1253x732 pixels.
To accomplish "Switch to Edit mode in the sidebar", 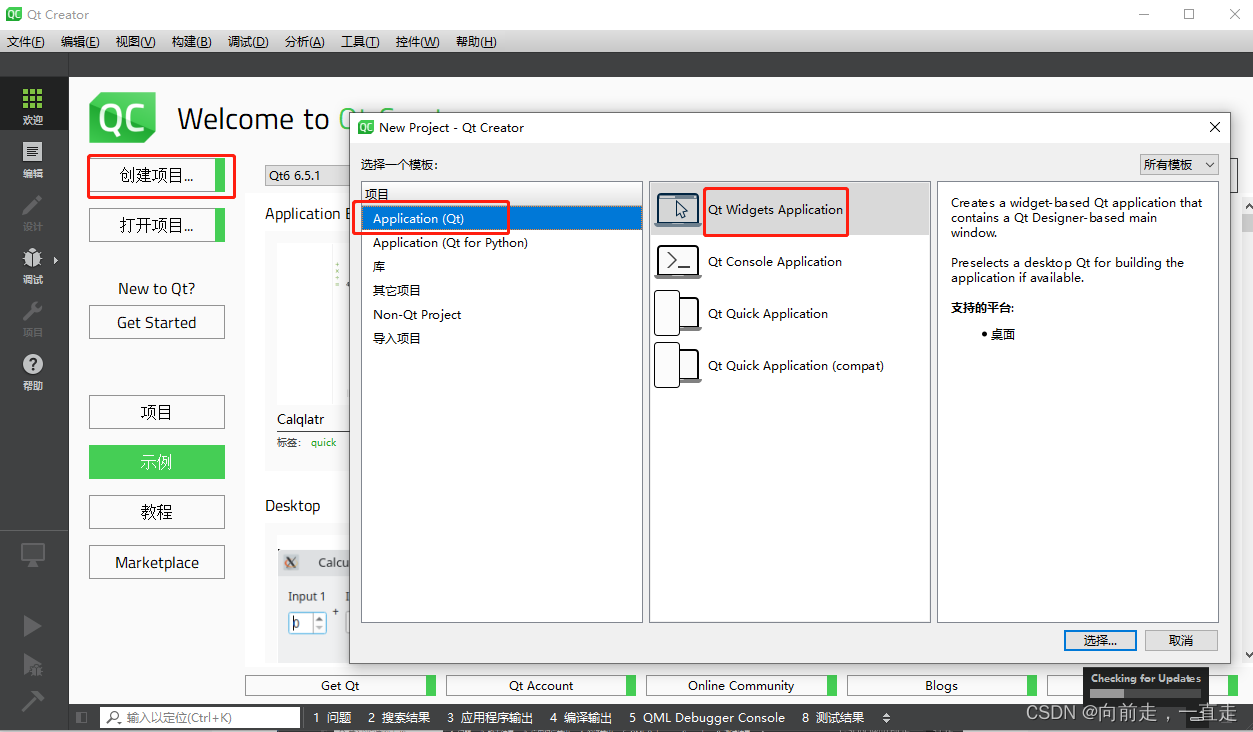I will (33, 159).
